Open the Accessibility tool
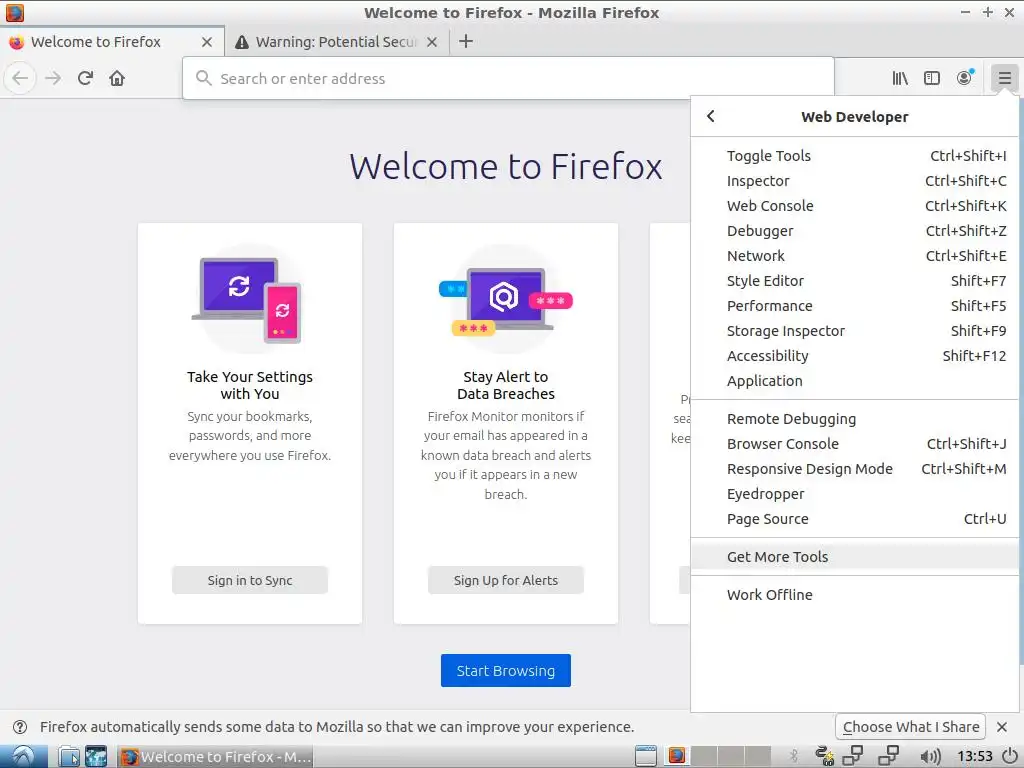 tap(855, 356)
